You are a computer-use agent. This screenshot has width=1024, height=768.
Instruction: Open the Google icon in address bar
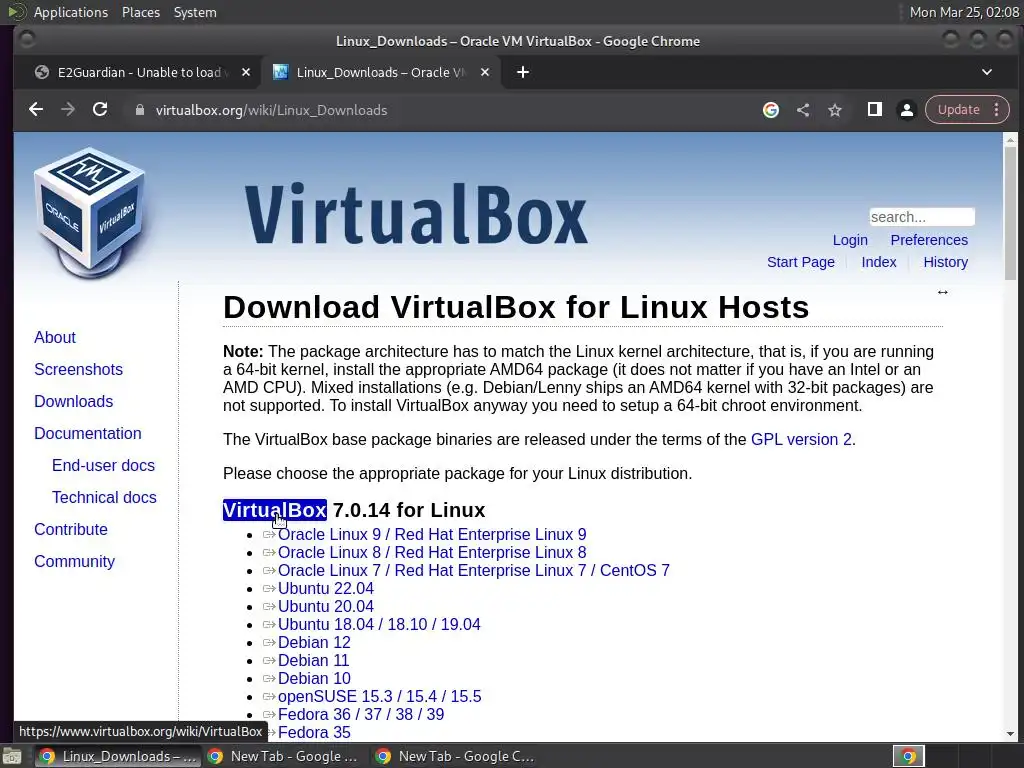click(771, 110)
